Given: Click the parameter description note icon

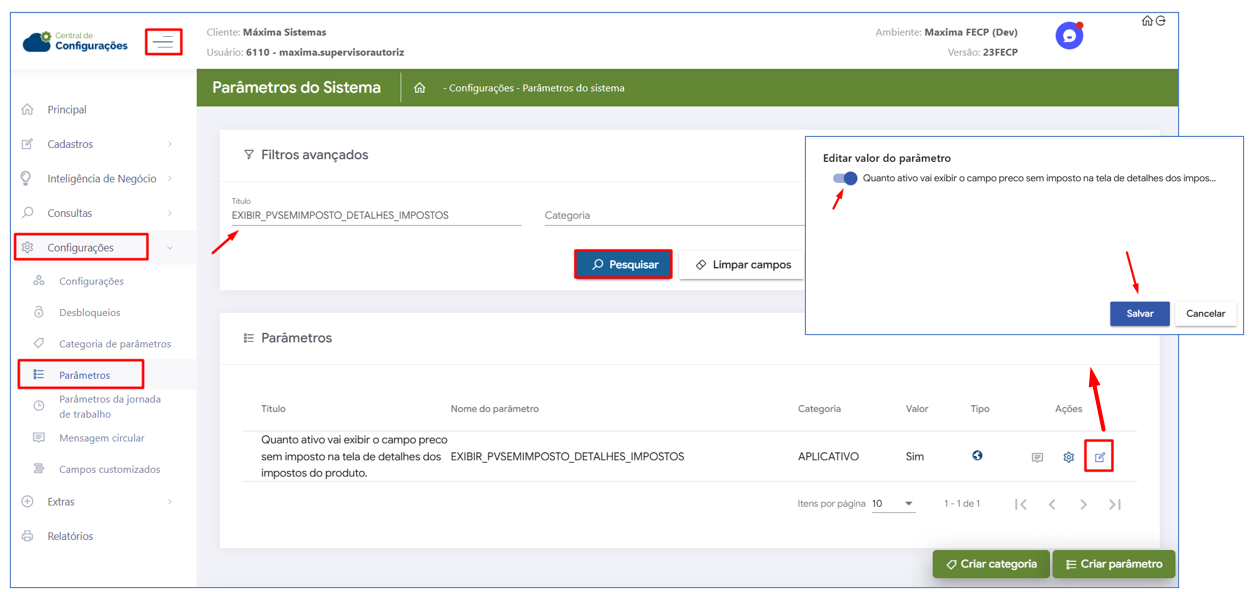Looking at the screenshot, I should (1037, 457).
